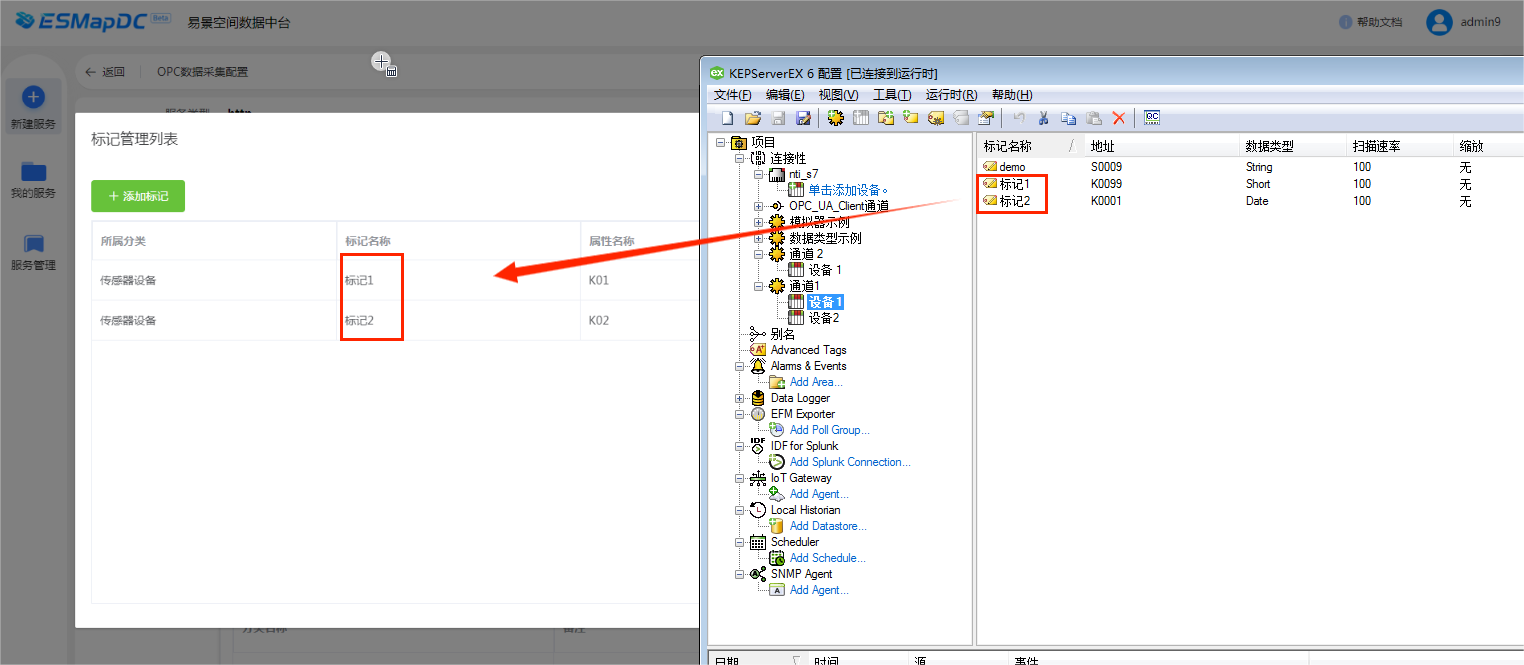The height and width of the screenshot is (665, 1524).
Task: Open the 帮助文档 help link
Action: pos(1370,22)
